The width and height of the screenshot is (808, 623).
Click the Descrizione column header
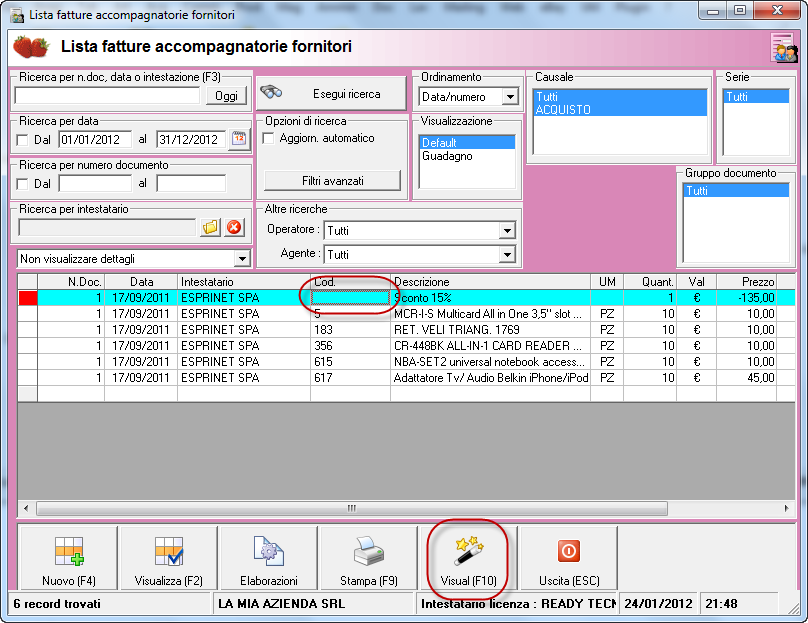[490, 282]
